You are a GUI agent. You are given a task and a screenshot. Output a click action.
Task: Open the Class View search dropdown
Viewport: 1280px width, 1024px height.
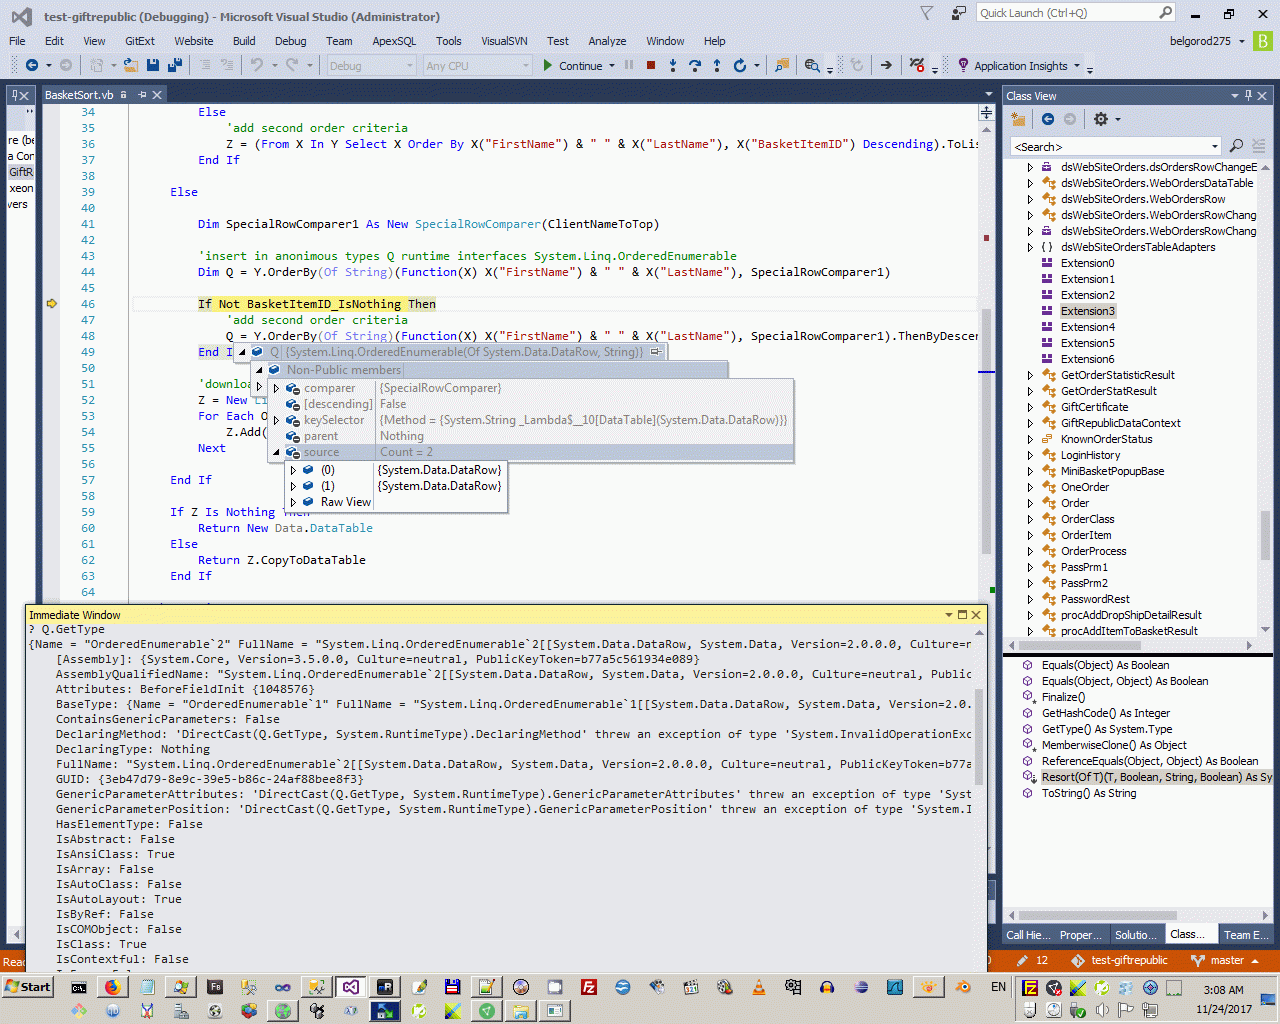point(1215,146)
